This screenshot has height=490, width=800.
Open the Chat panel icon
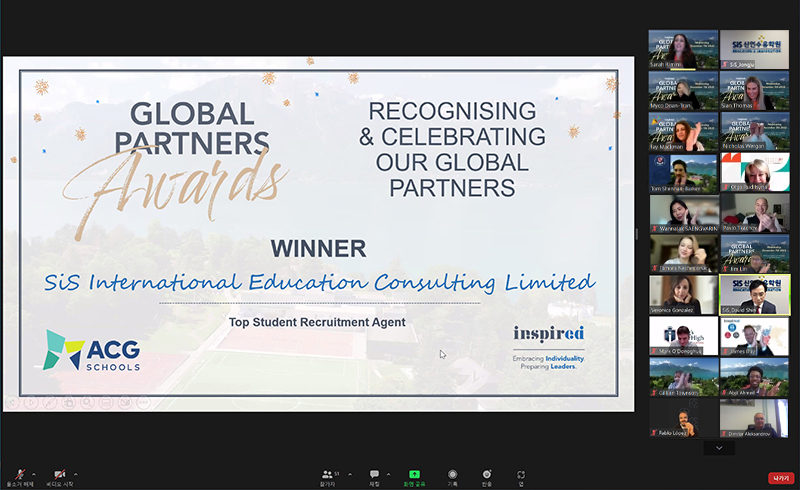[x=374, y=474]
